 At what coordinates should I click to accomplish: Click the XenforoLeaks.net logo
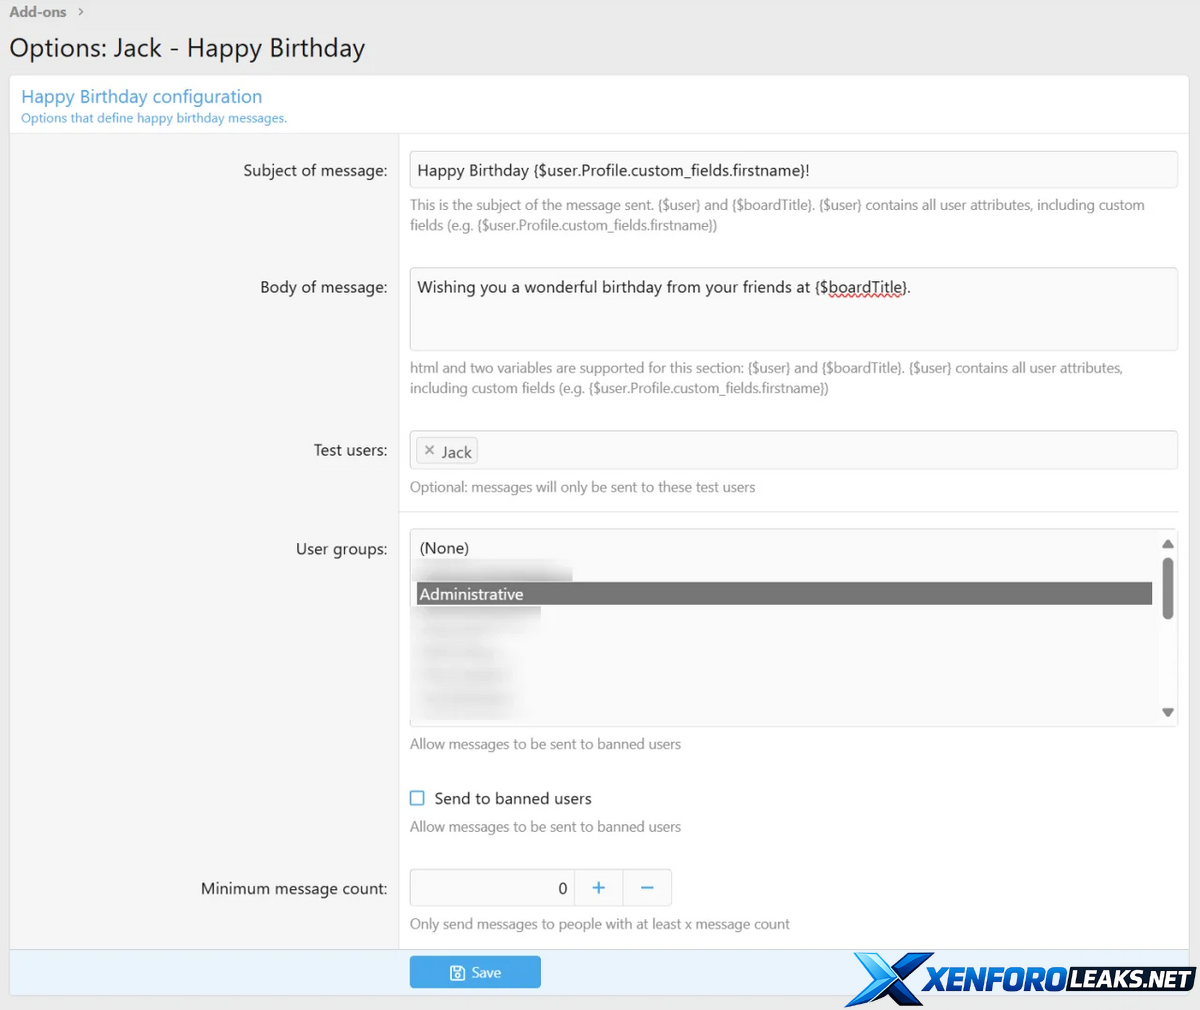click(x=1022, y=978)
